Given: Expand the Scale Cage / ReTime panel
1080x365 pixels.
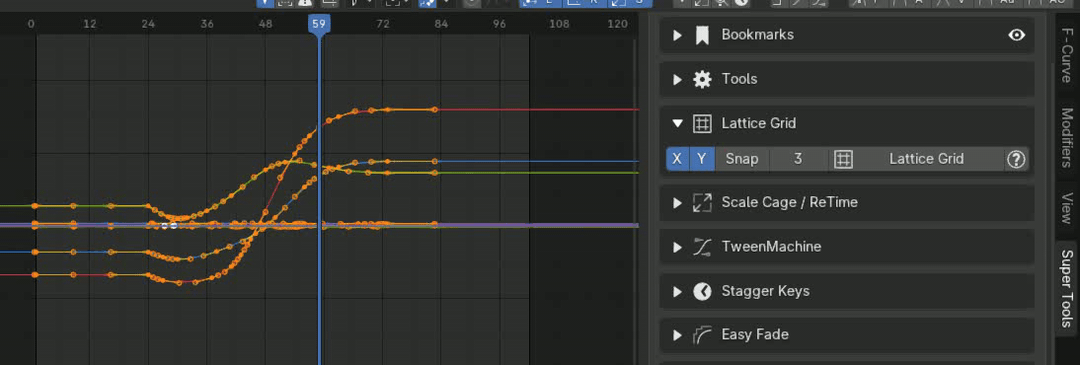Looking at the screenshot, I should [678, 203].
